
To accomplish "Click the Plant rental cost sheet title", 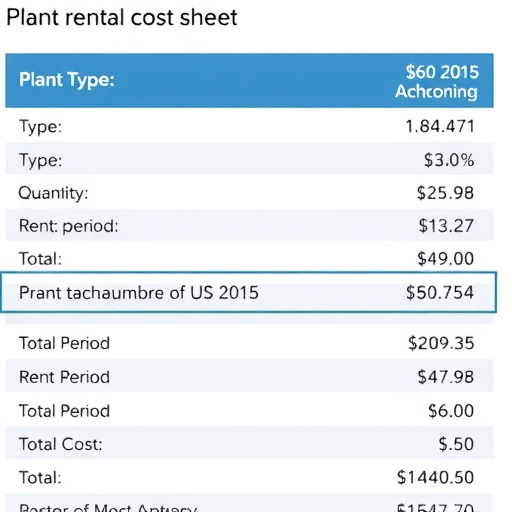I will [x=122, y=17].
